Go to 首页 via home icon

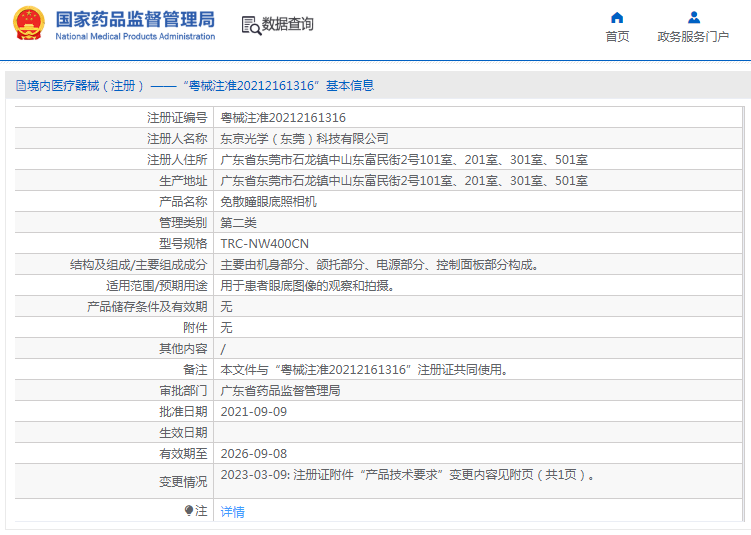[x=617, y=18]
